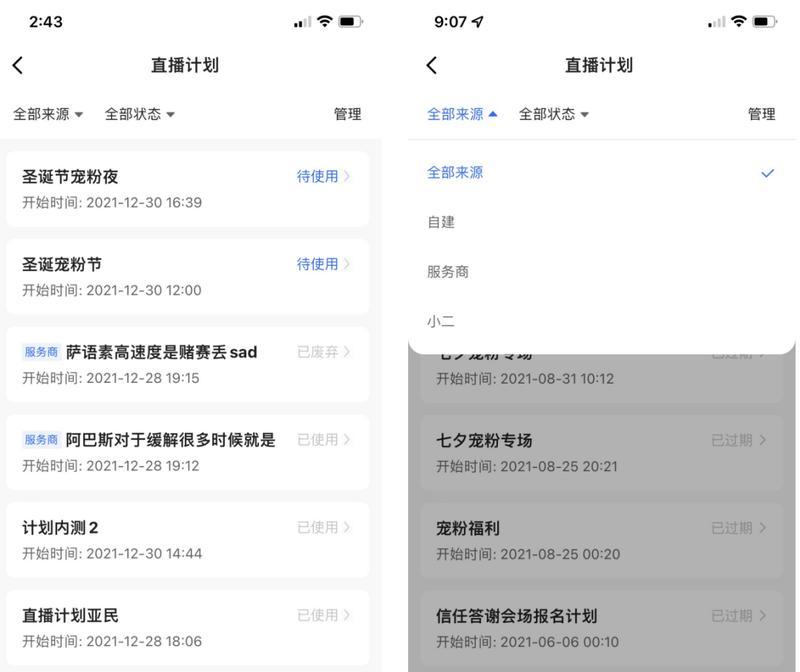Collapse the expanded 全部来源 dropdown on right screen
800x672 pixels.
pos(462,114)
